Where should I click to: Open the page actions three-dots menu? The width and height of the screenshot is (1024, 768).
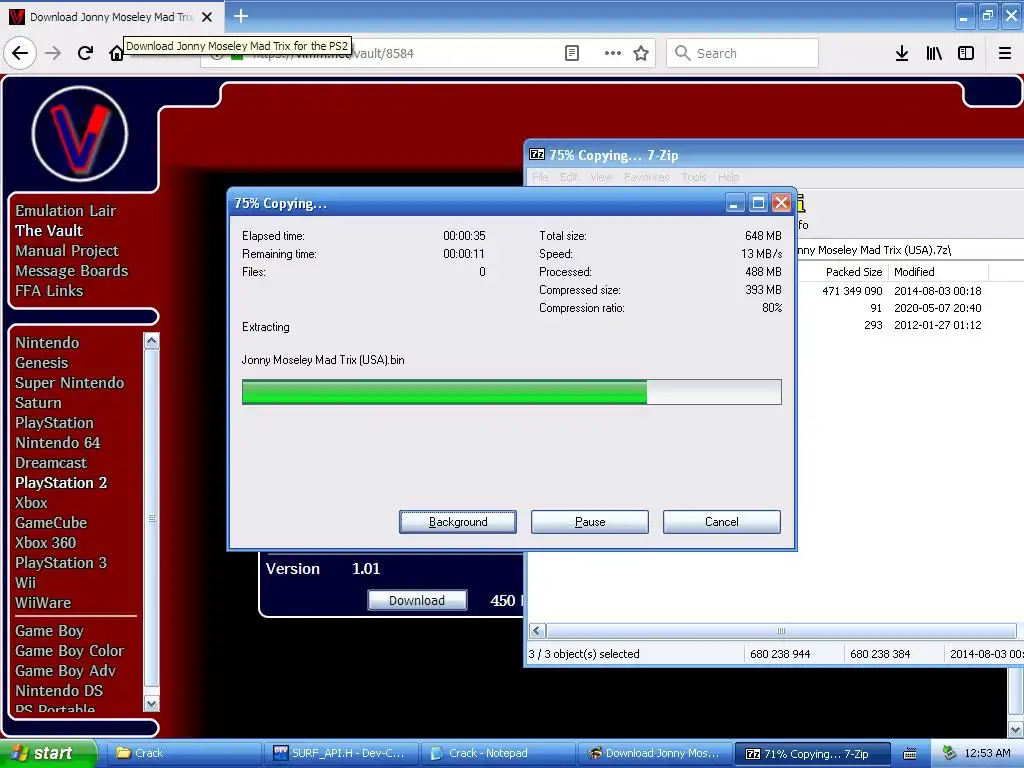pos(613,53)
